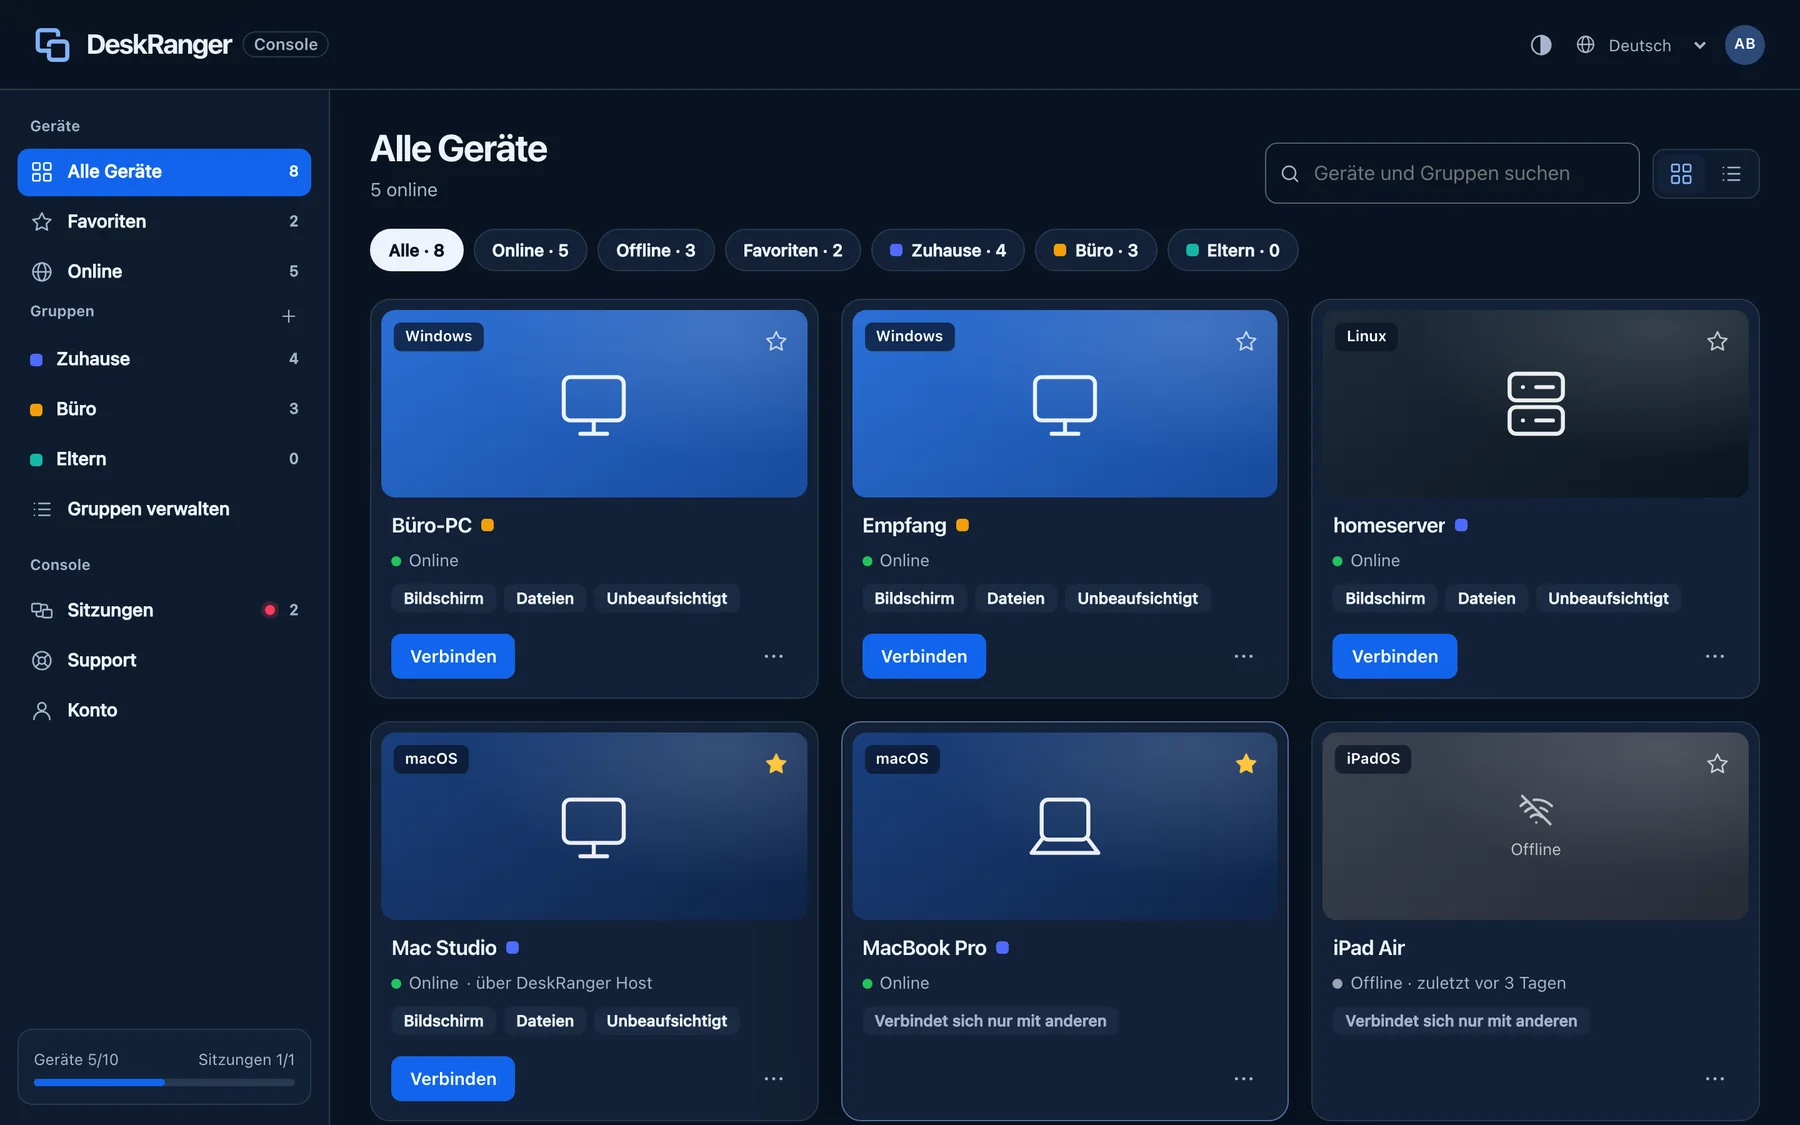Unfavorite the Mac Studio star

pyautogui.click(x=776, y=764)
